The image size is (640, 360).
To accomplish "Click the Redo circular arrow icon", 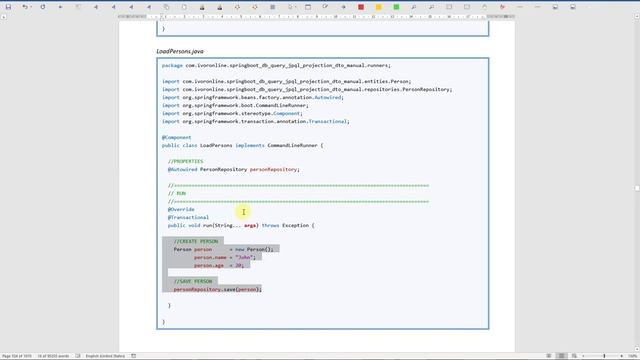I will point(42,7).
